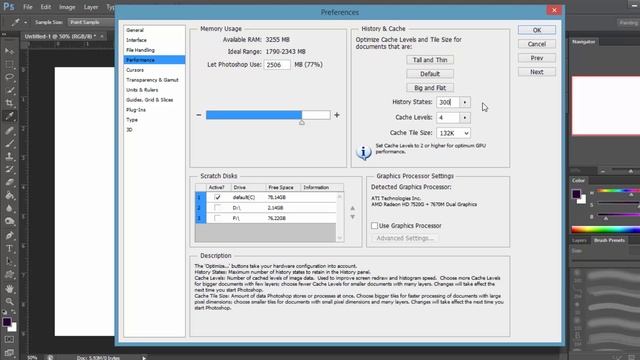Click OK to confirm preferences
Viewport: 640px width, 360px height.
tap(537, 30)
